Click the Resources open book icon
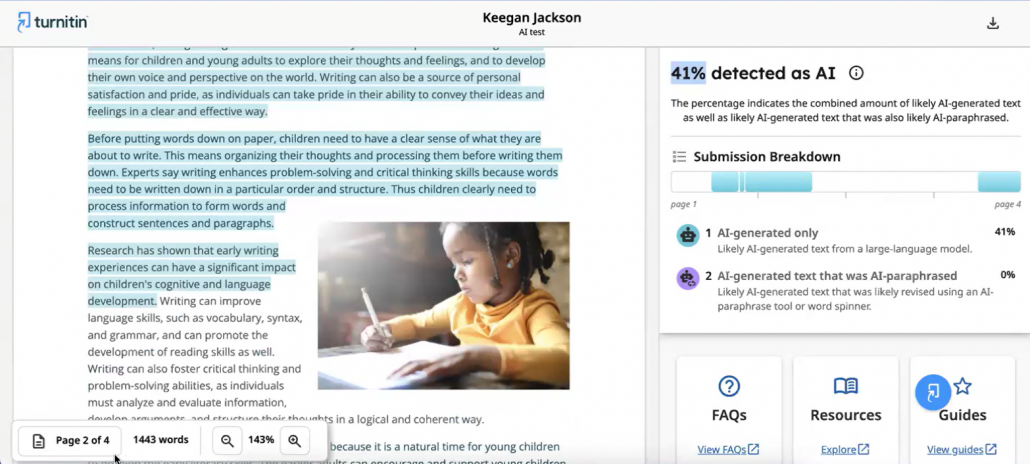 (845, 386)
